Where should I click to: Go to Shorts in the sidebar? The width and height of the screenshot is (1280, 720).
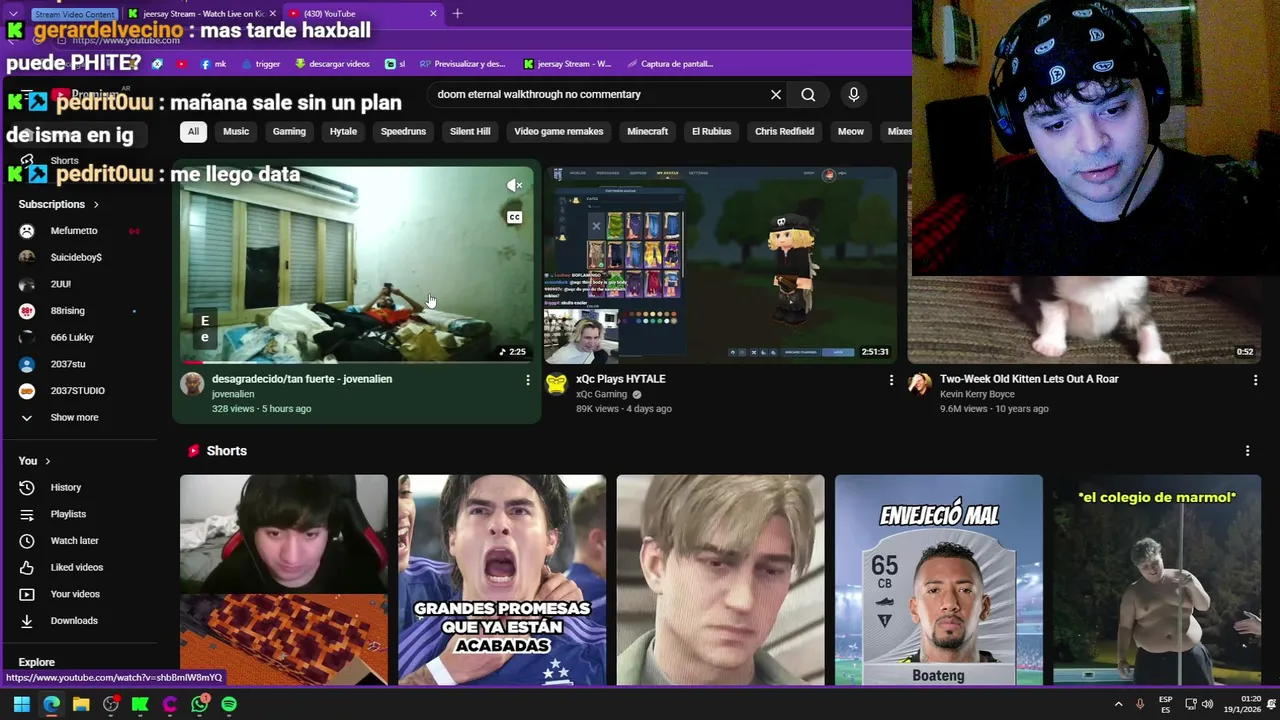click(64, 160)
